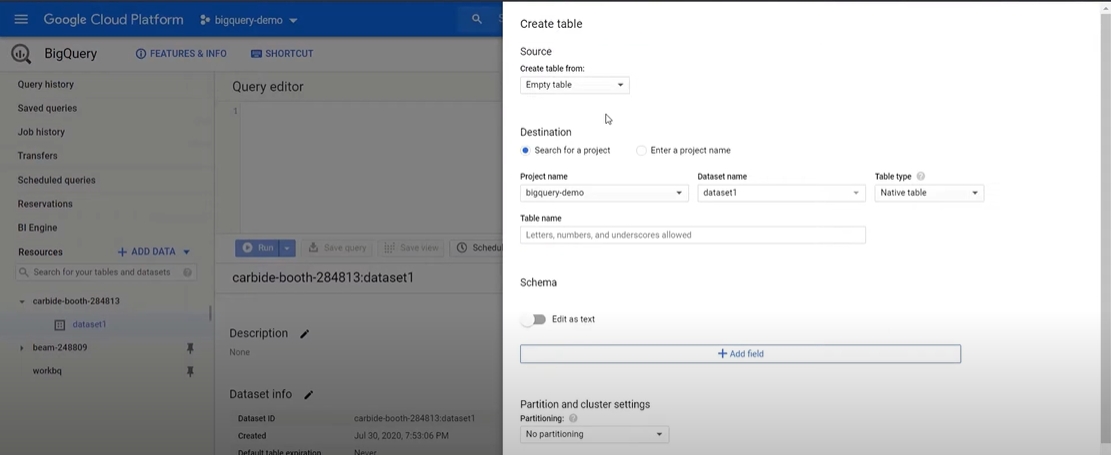Open the hamburger navigation menu
Viewport: 1111px width, 455px height.
(x=21, y=19)
